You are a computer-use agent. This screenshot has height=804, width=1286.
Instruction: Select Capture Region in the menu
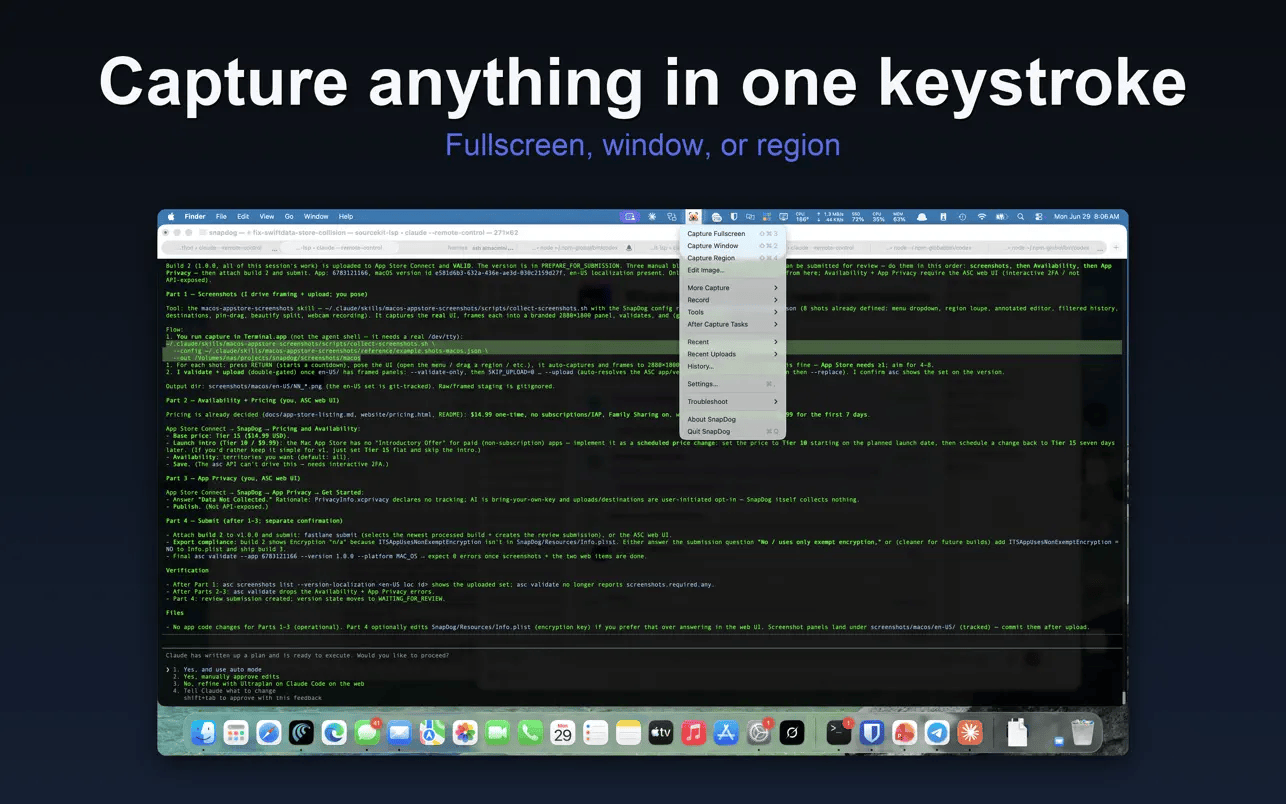pyautogui.click(x=732, y=258)
